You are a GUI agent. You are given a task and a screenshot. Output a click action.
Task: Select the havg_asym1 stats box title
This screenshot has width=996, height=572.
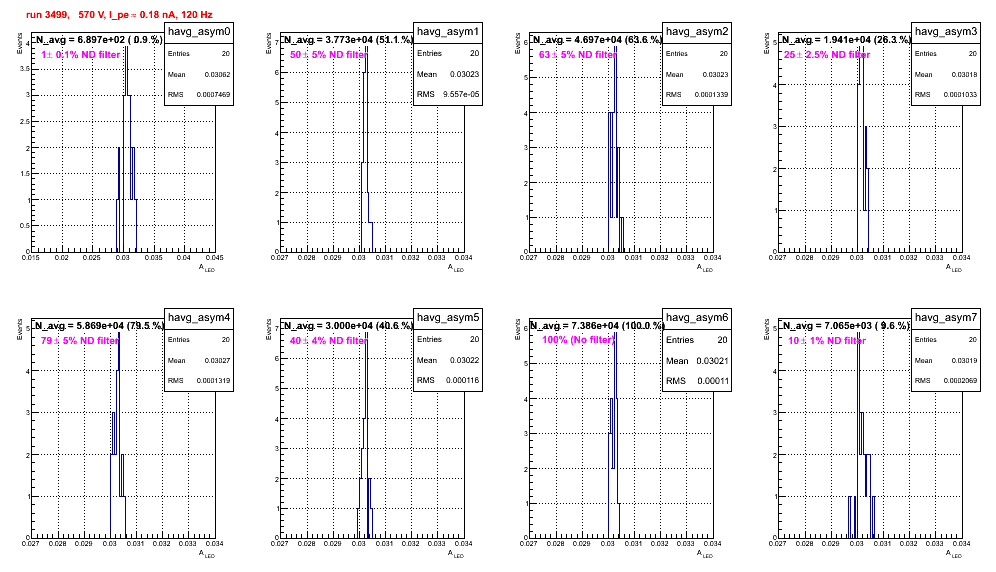[x=448, y=32]
